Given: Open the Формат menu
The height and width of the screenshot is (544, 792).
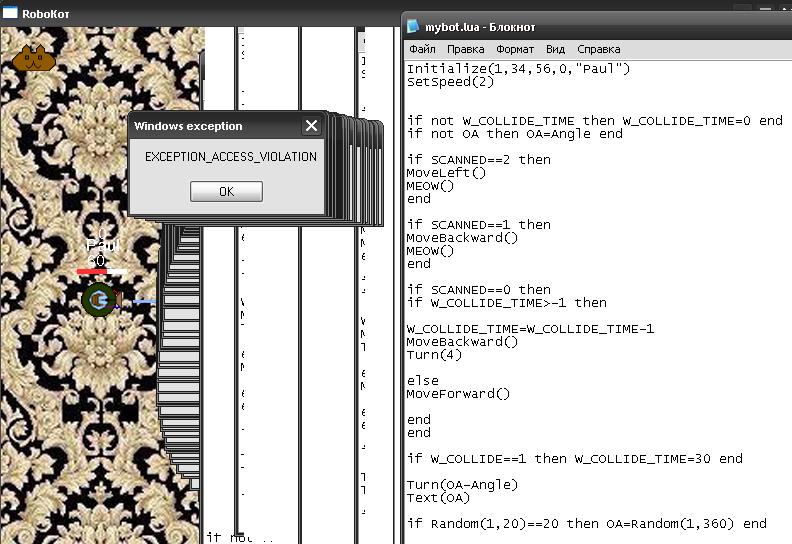Looking at the screenshot, I should 515,49.
